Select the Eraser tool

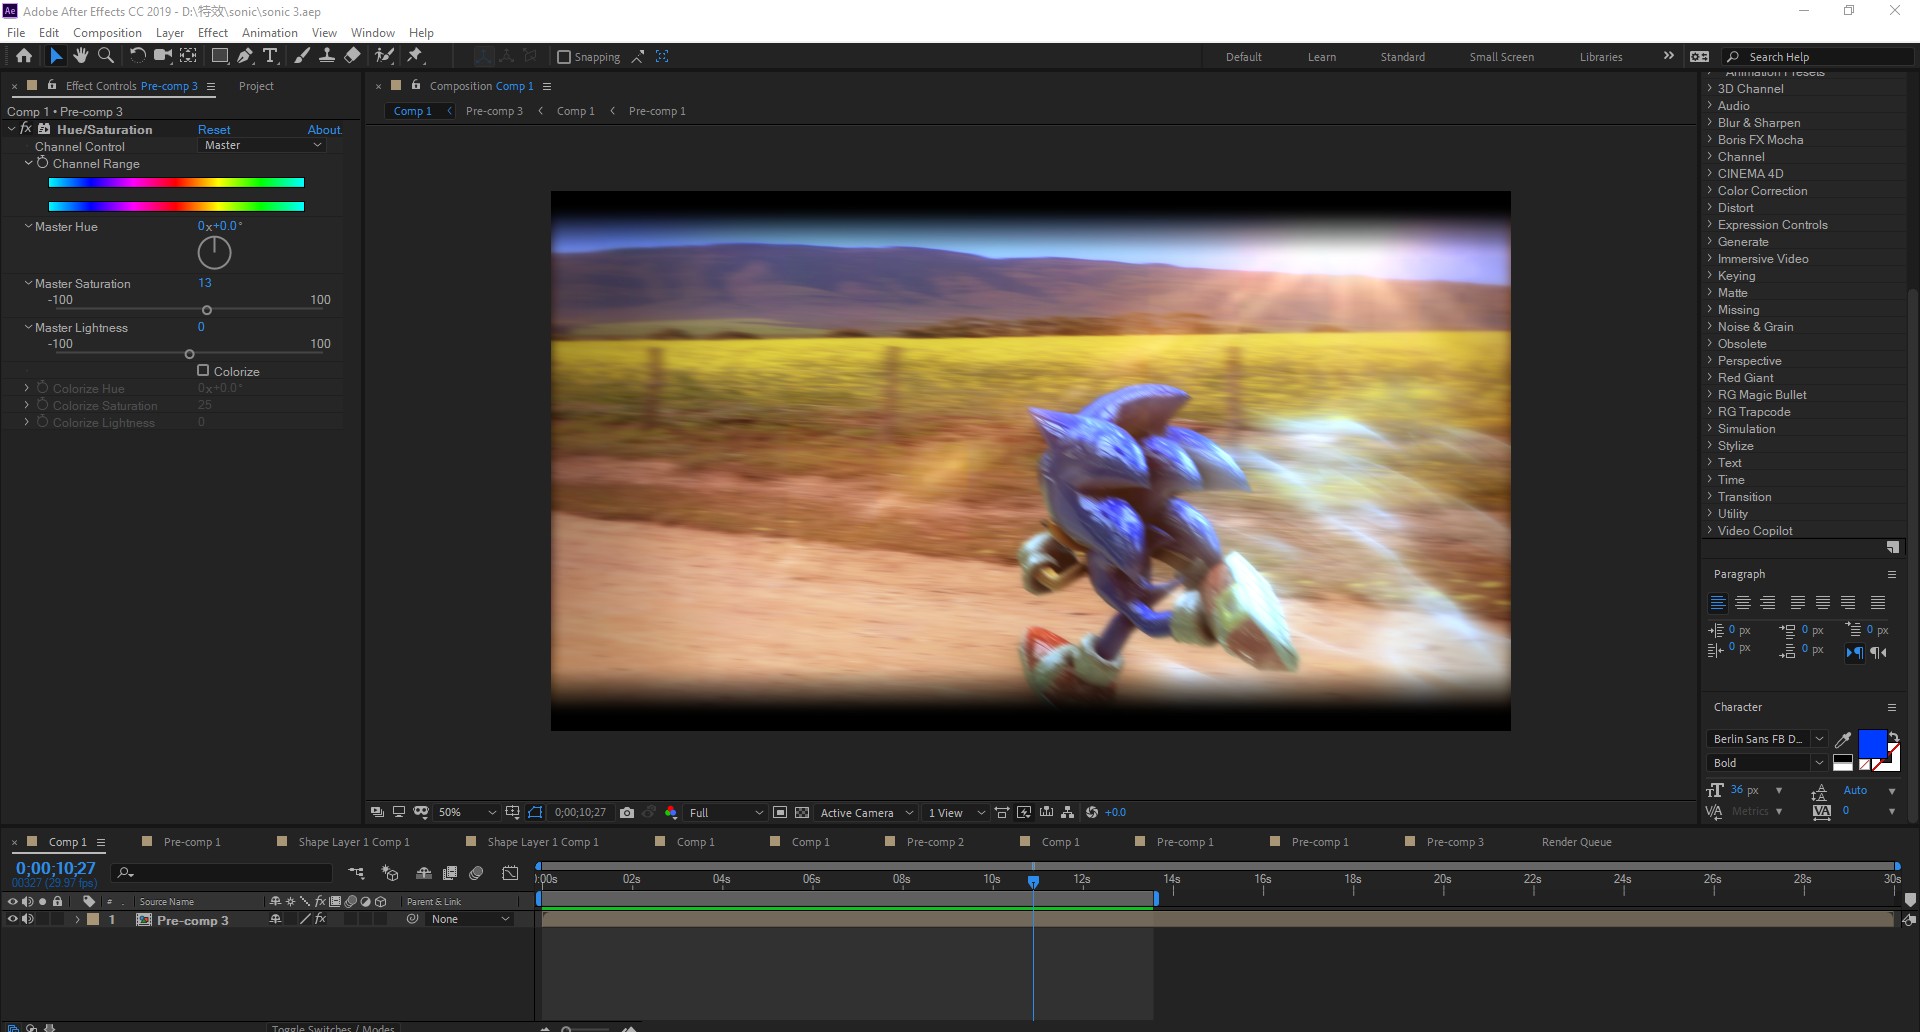pyautogui.click(x=352, y=56)
